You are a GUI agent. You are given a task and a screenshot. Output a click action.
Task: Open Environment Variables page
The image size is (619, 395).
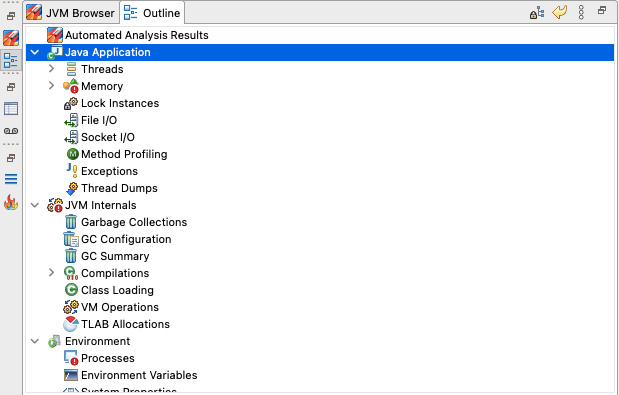(x=139, y=375)
